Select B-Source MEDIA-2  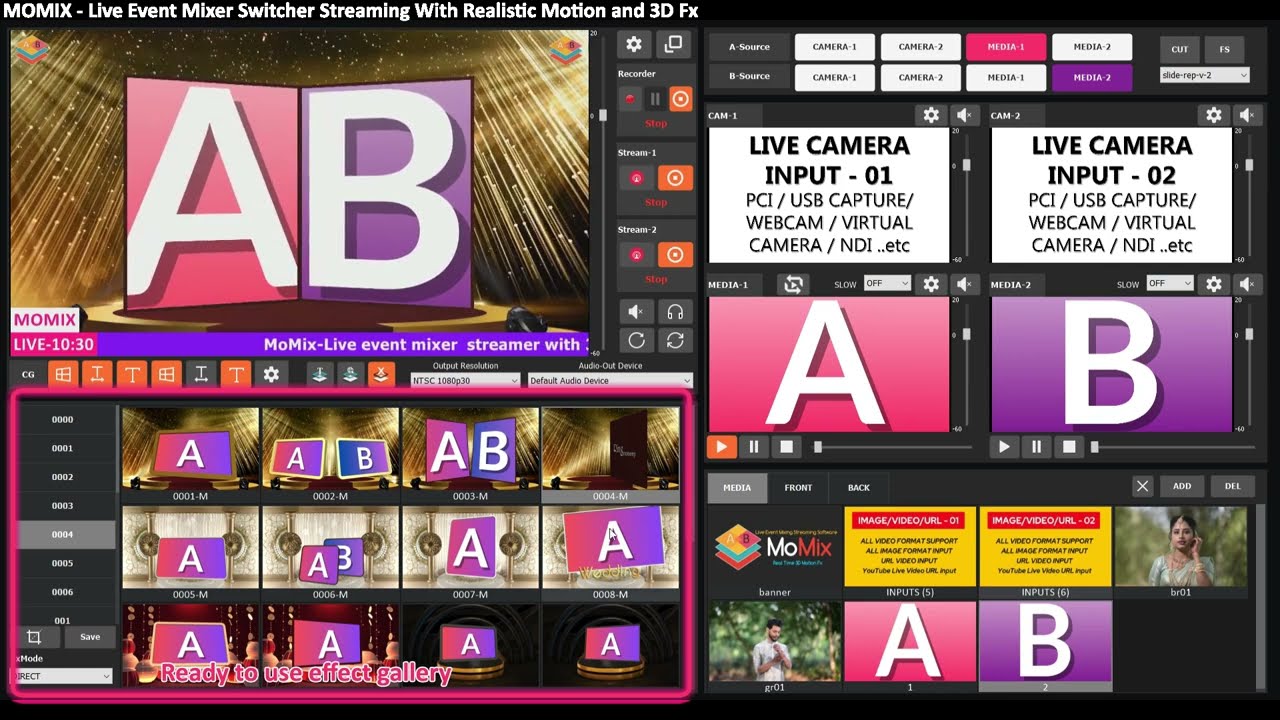[1092, 77]
